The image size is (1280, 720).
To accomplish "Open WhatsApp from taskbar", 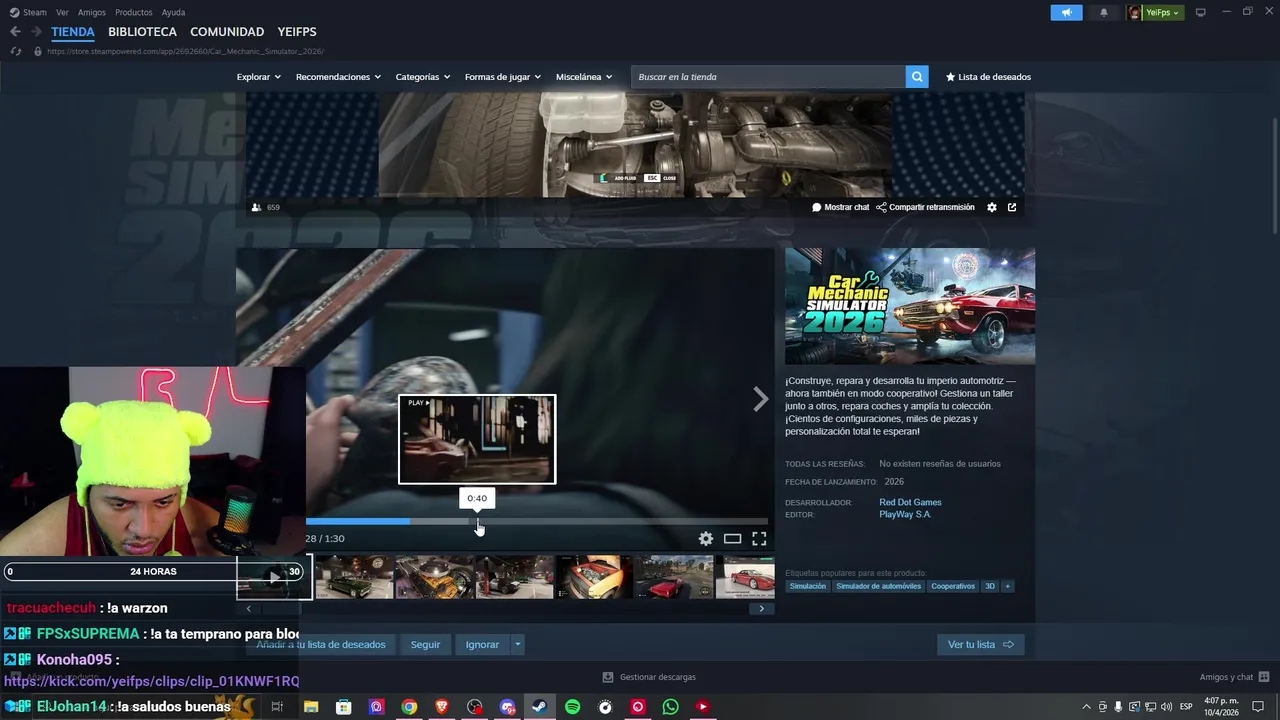I will pos(670,707).
